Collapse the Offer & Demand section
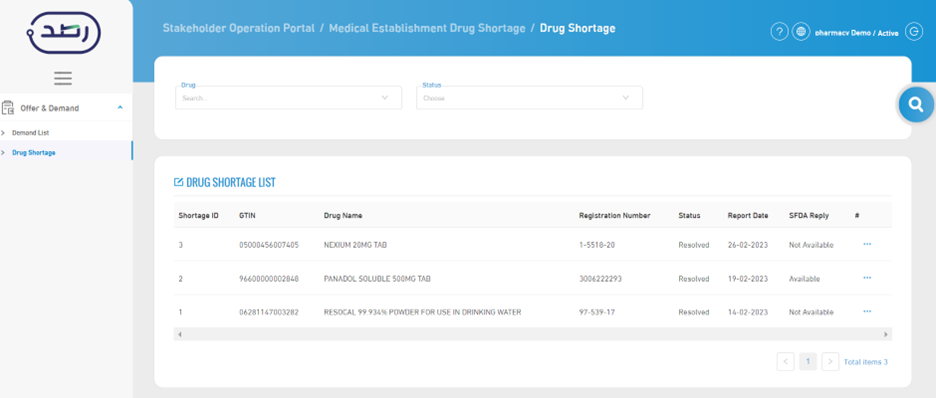 click(x=120, y=107)
